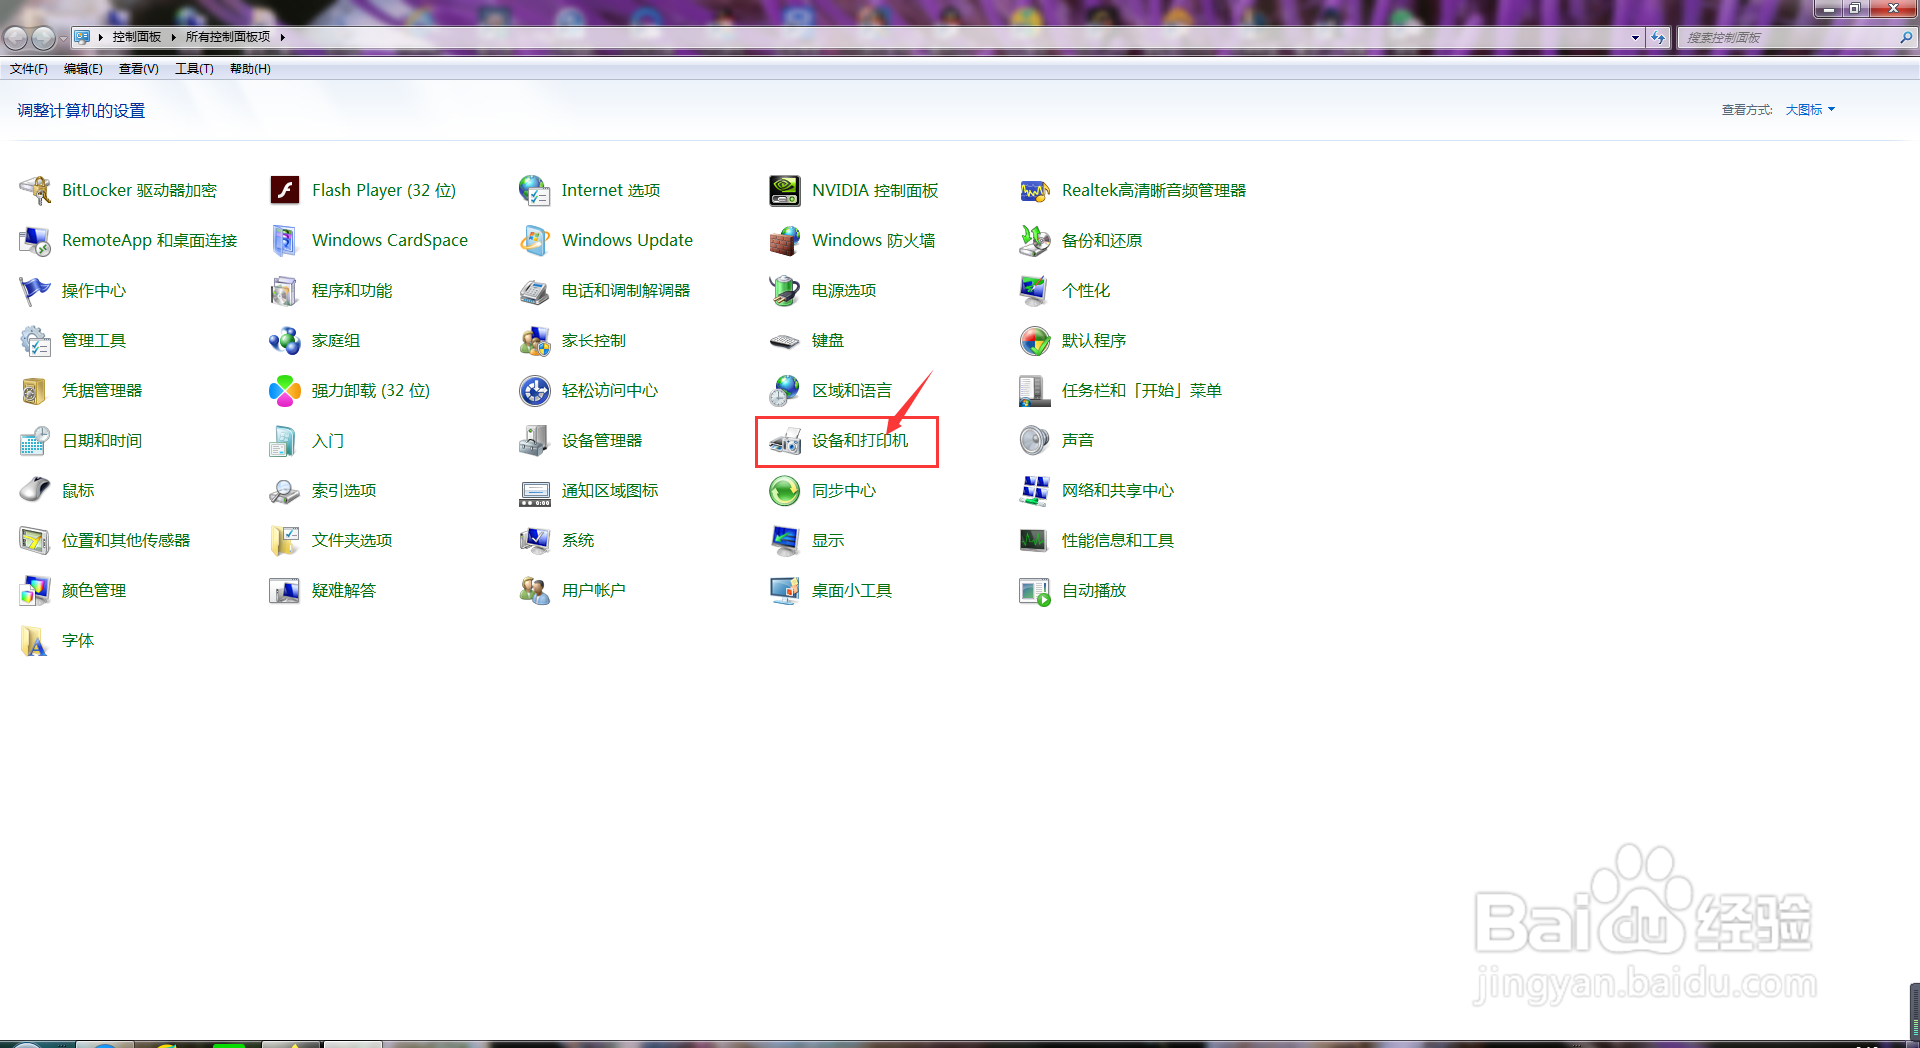The image size is (1920, 1048).
Task: Open the 鼠标 settings
Action: coord(77,490)
